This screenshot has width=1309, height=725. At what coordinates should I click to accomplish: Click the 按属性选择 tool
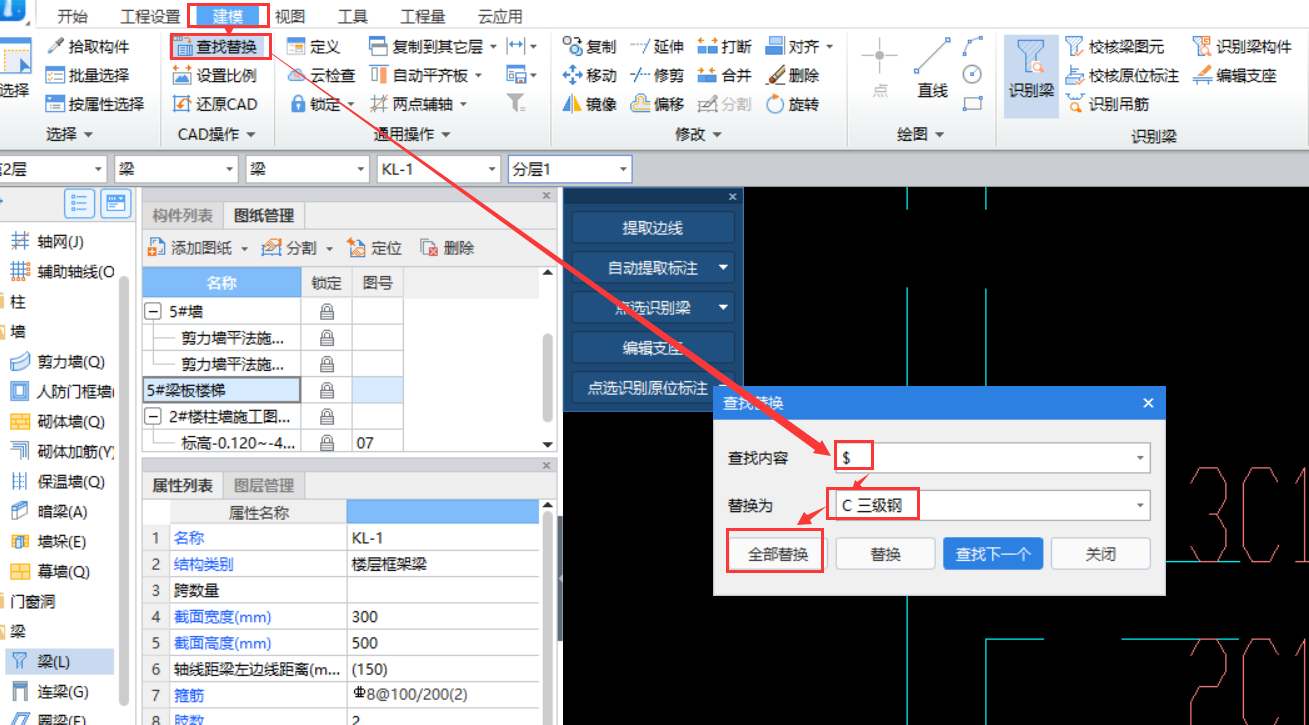(95, 104)
